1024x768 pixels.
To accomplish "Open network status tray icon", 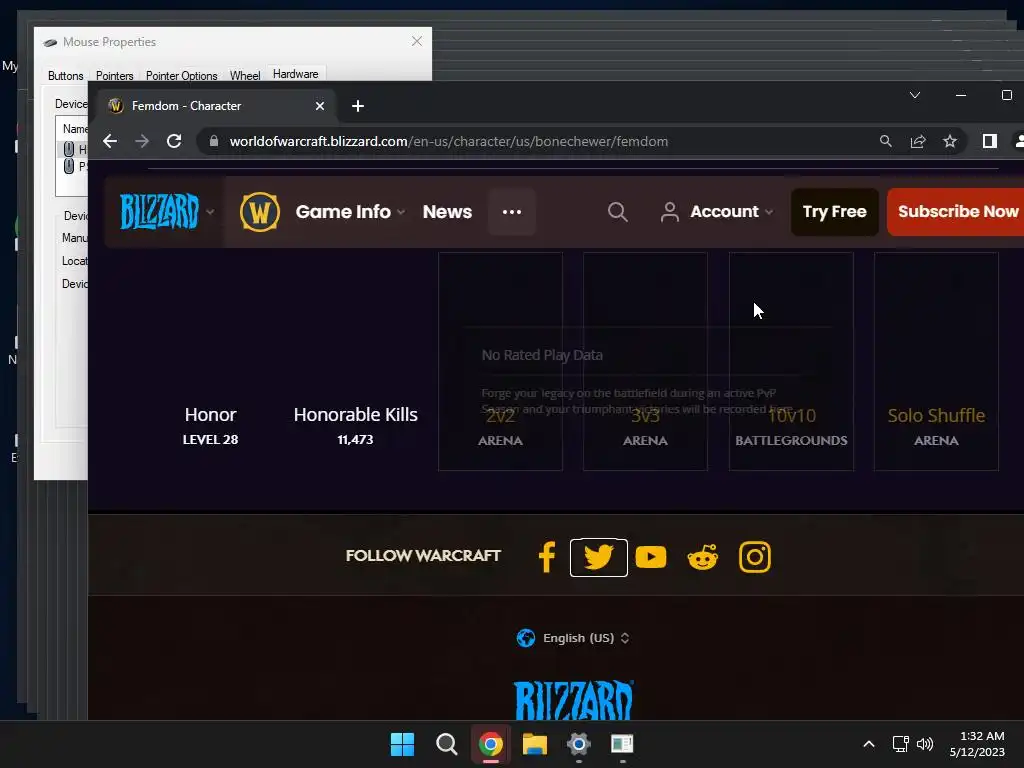I will (x=901, y=744).
